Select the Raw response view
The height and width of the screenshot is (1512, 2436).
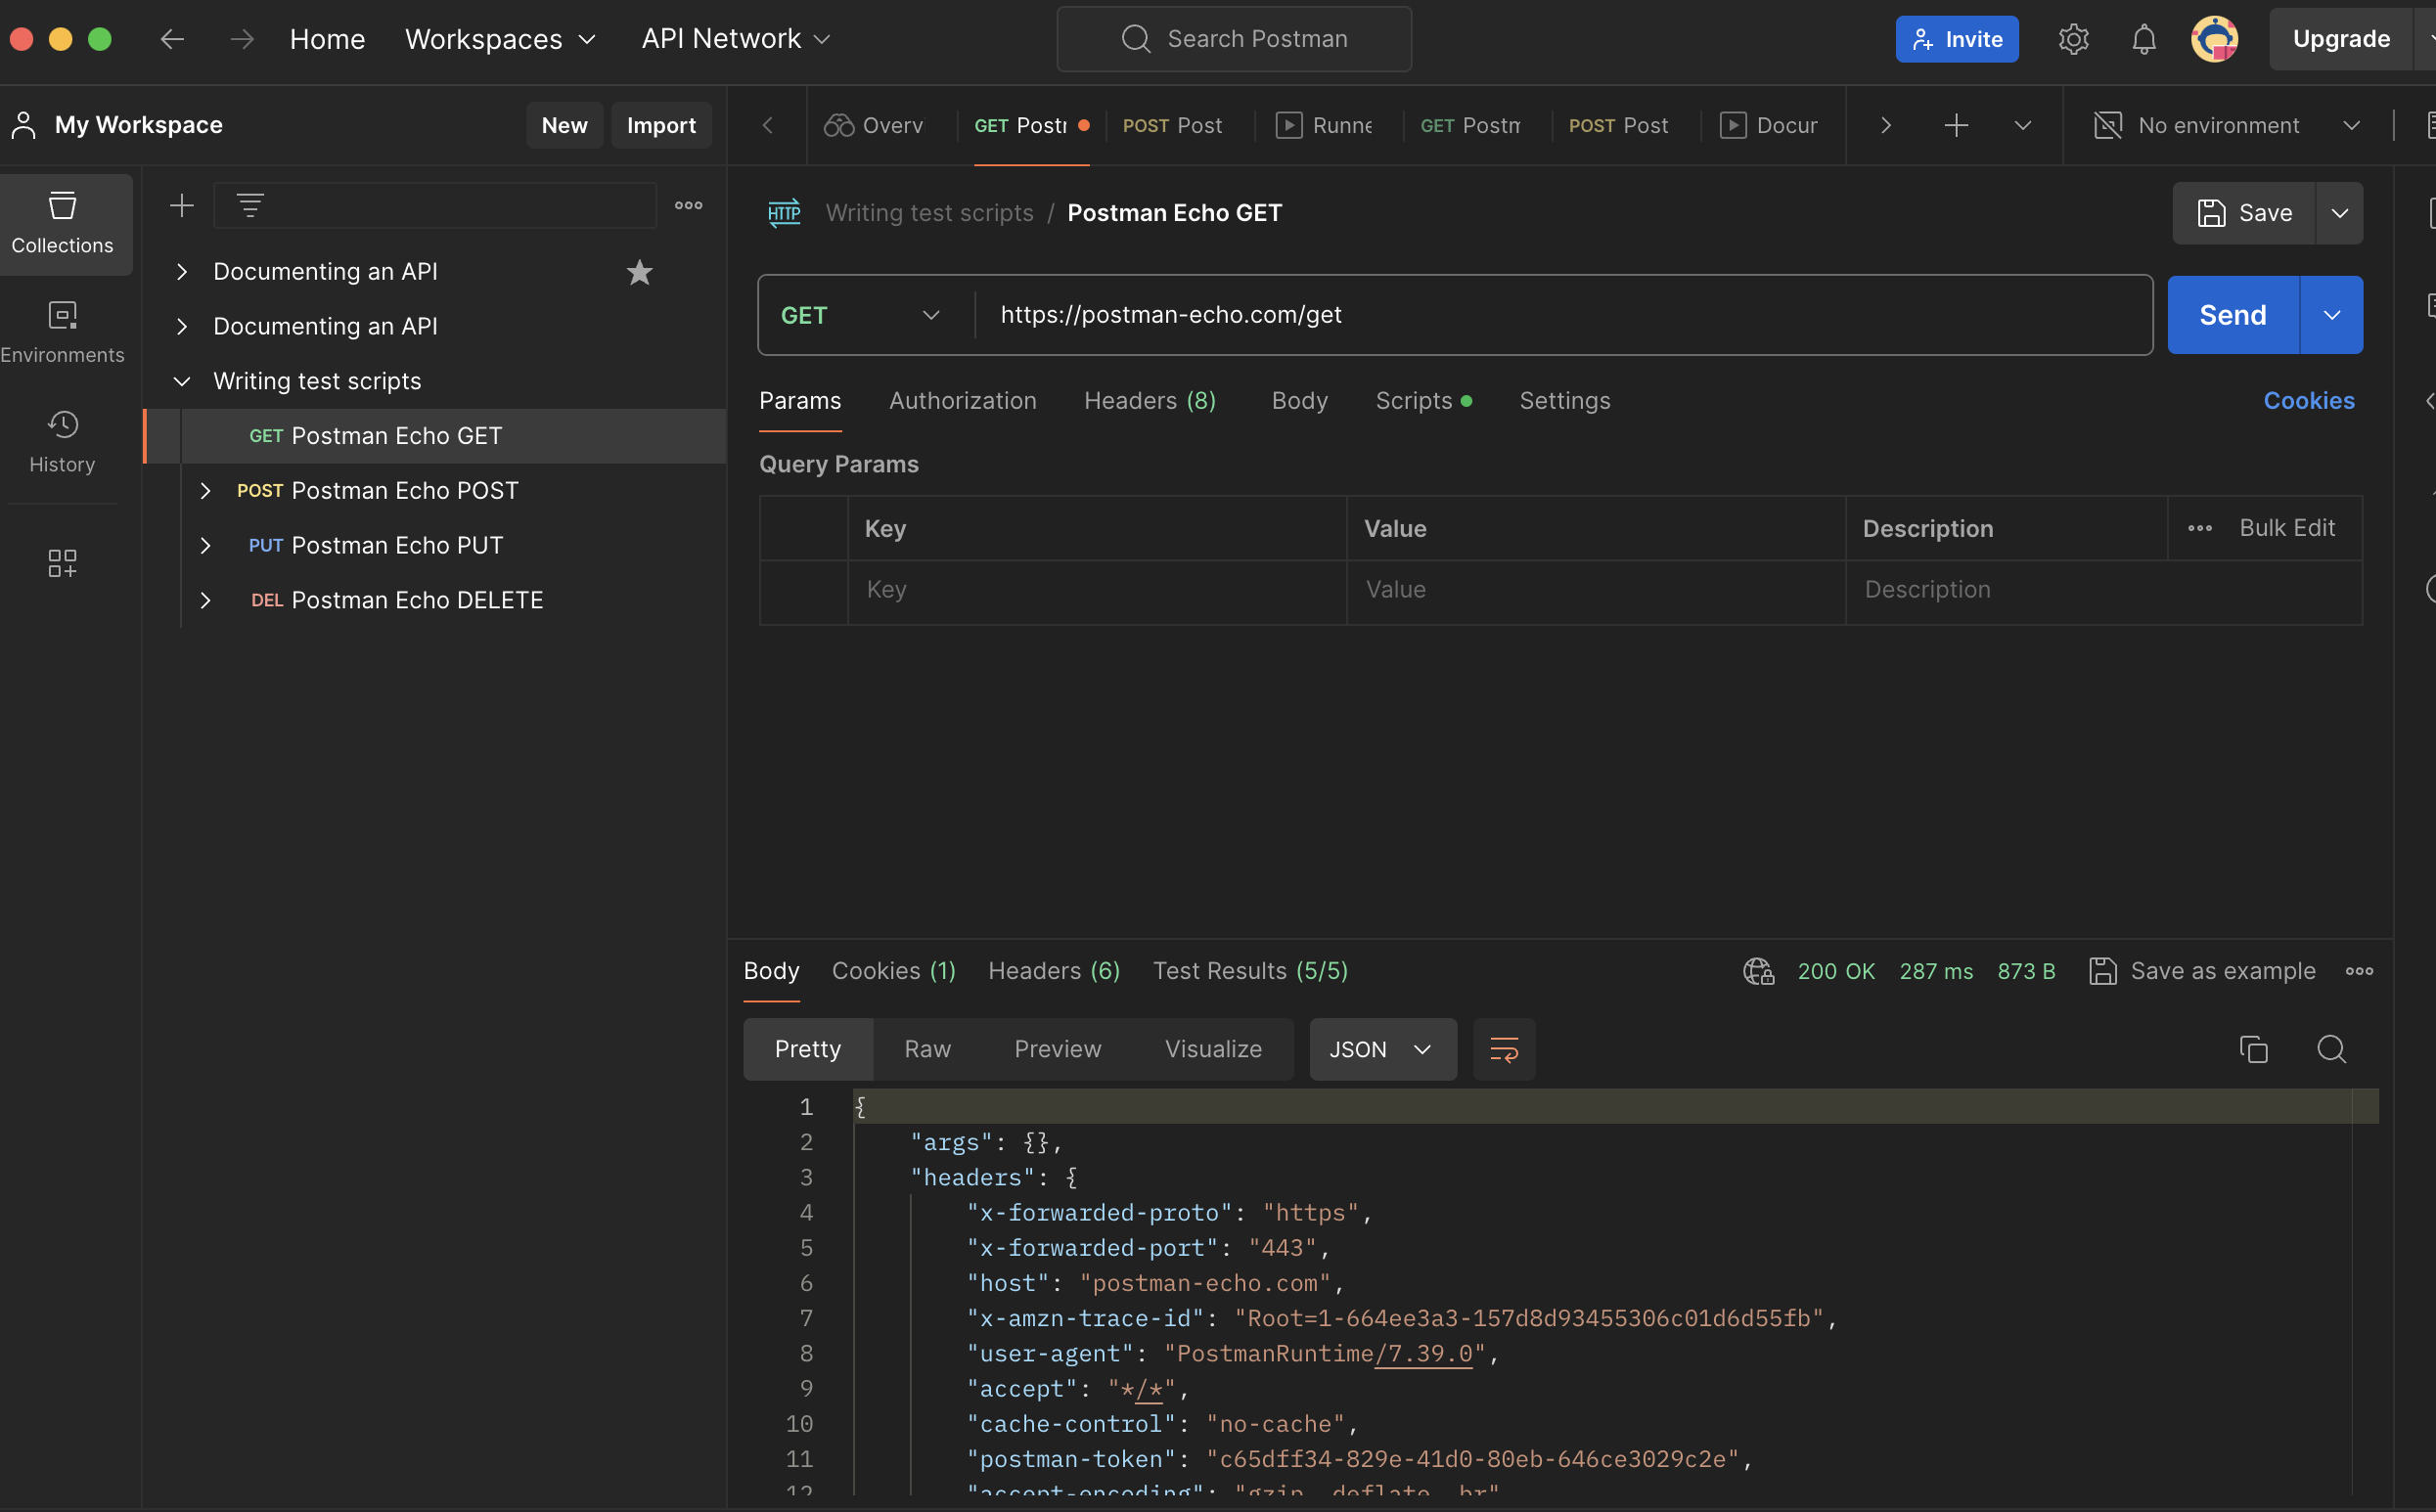point(927,1049)
